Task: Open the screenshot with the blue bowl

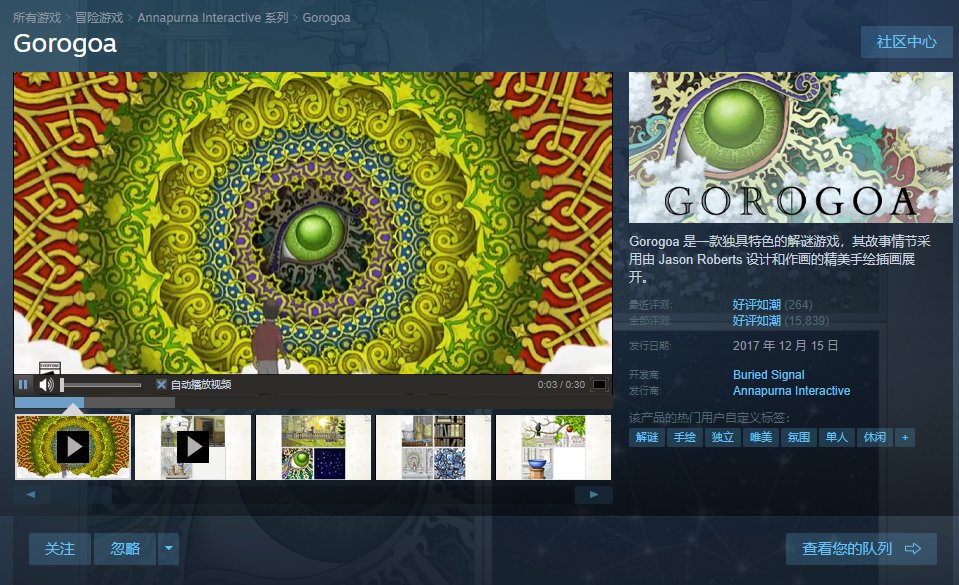Action: (x=554, y=447)
